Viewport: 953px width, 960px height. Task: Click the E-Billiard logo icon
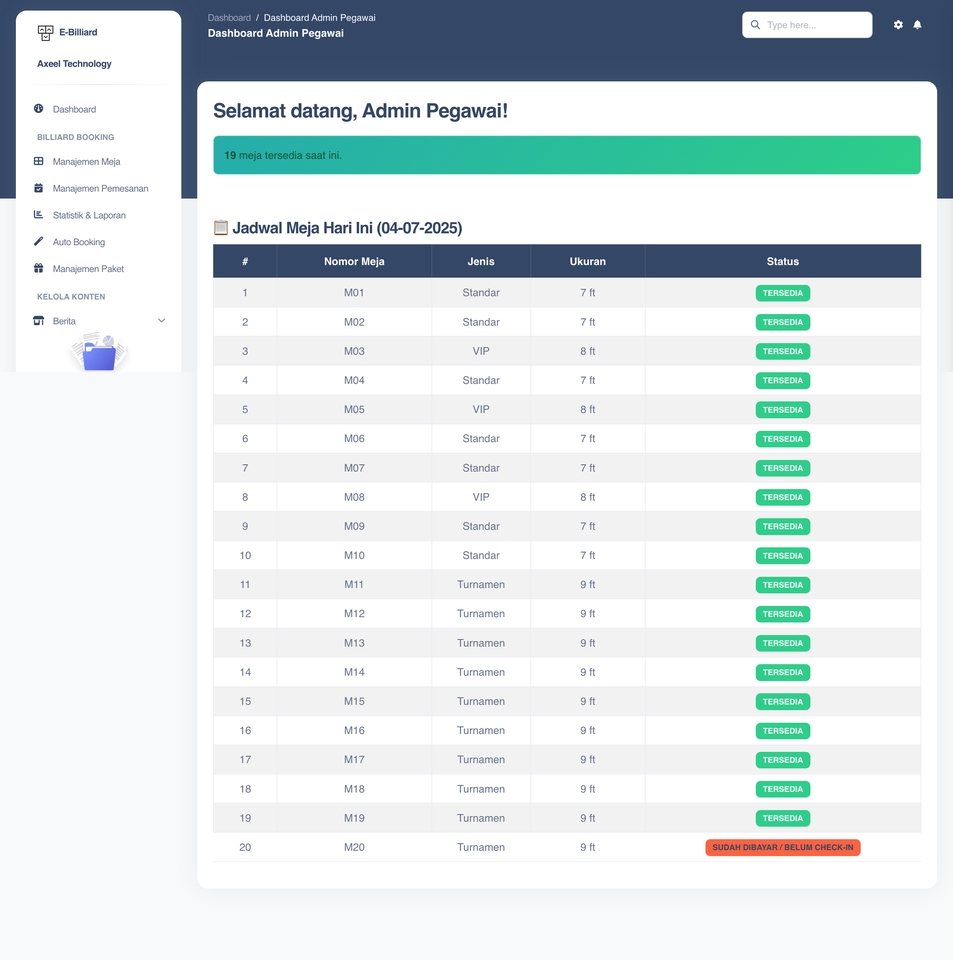pos(45,33)
